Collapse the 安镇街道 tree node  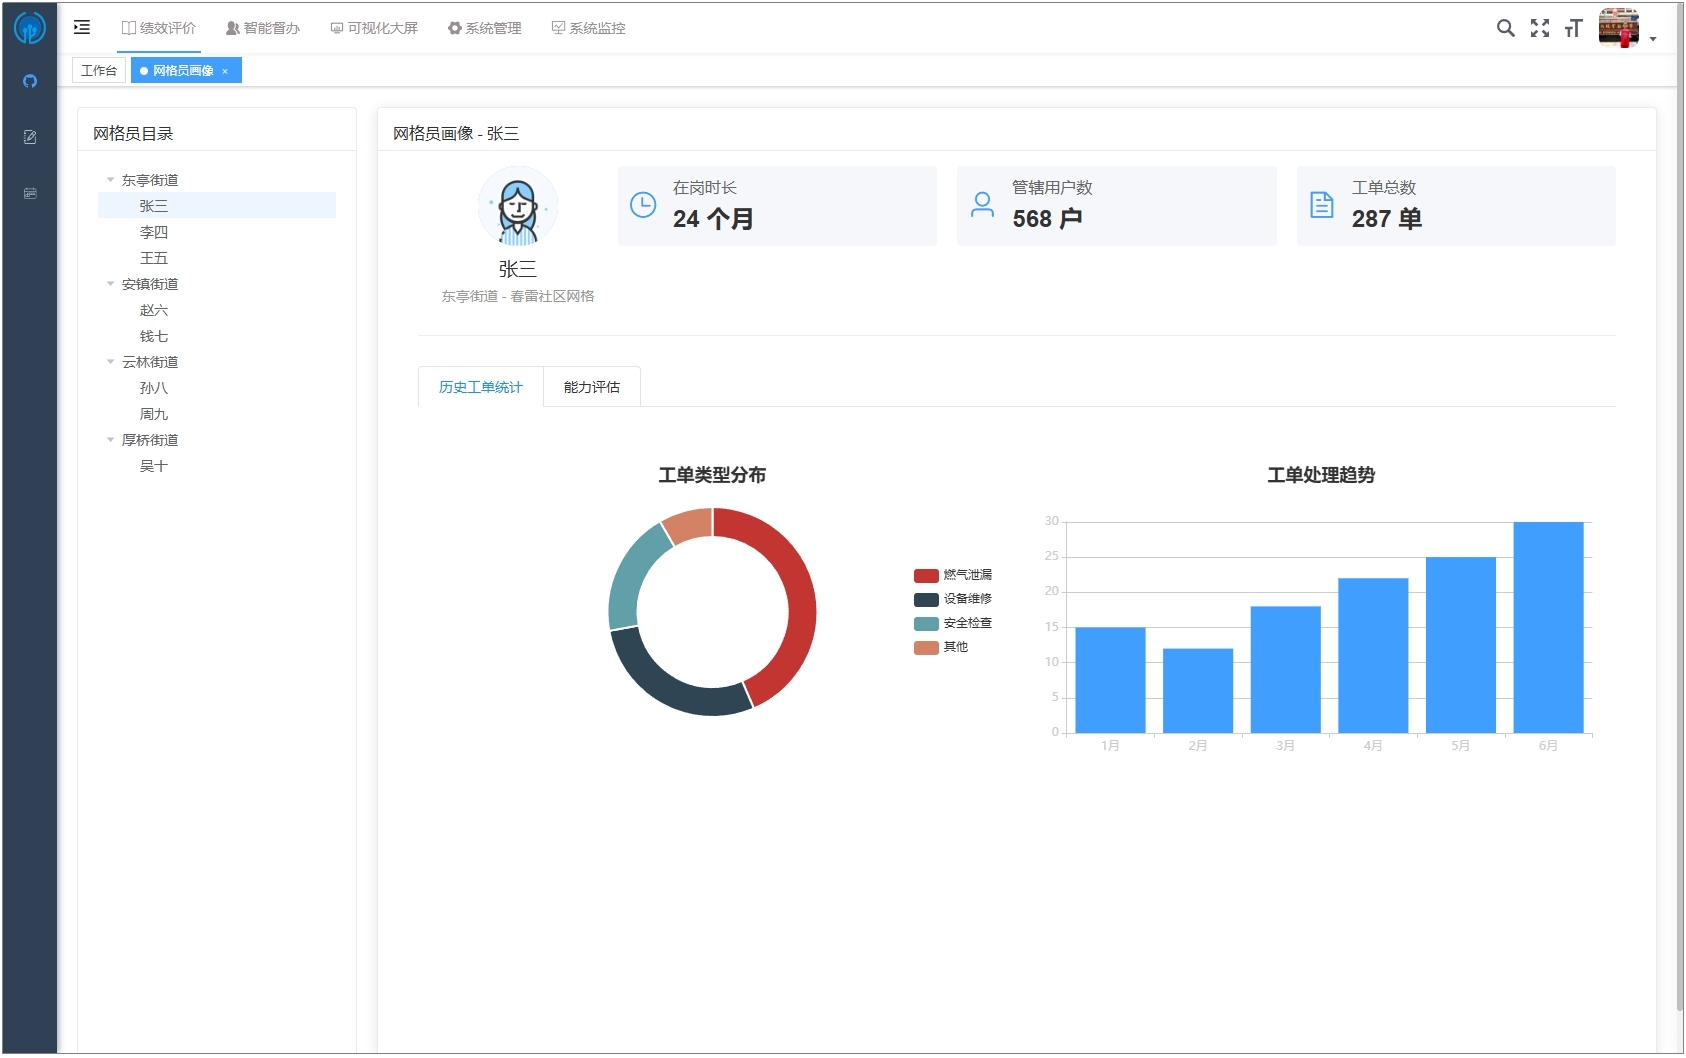111,284
